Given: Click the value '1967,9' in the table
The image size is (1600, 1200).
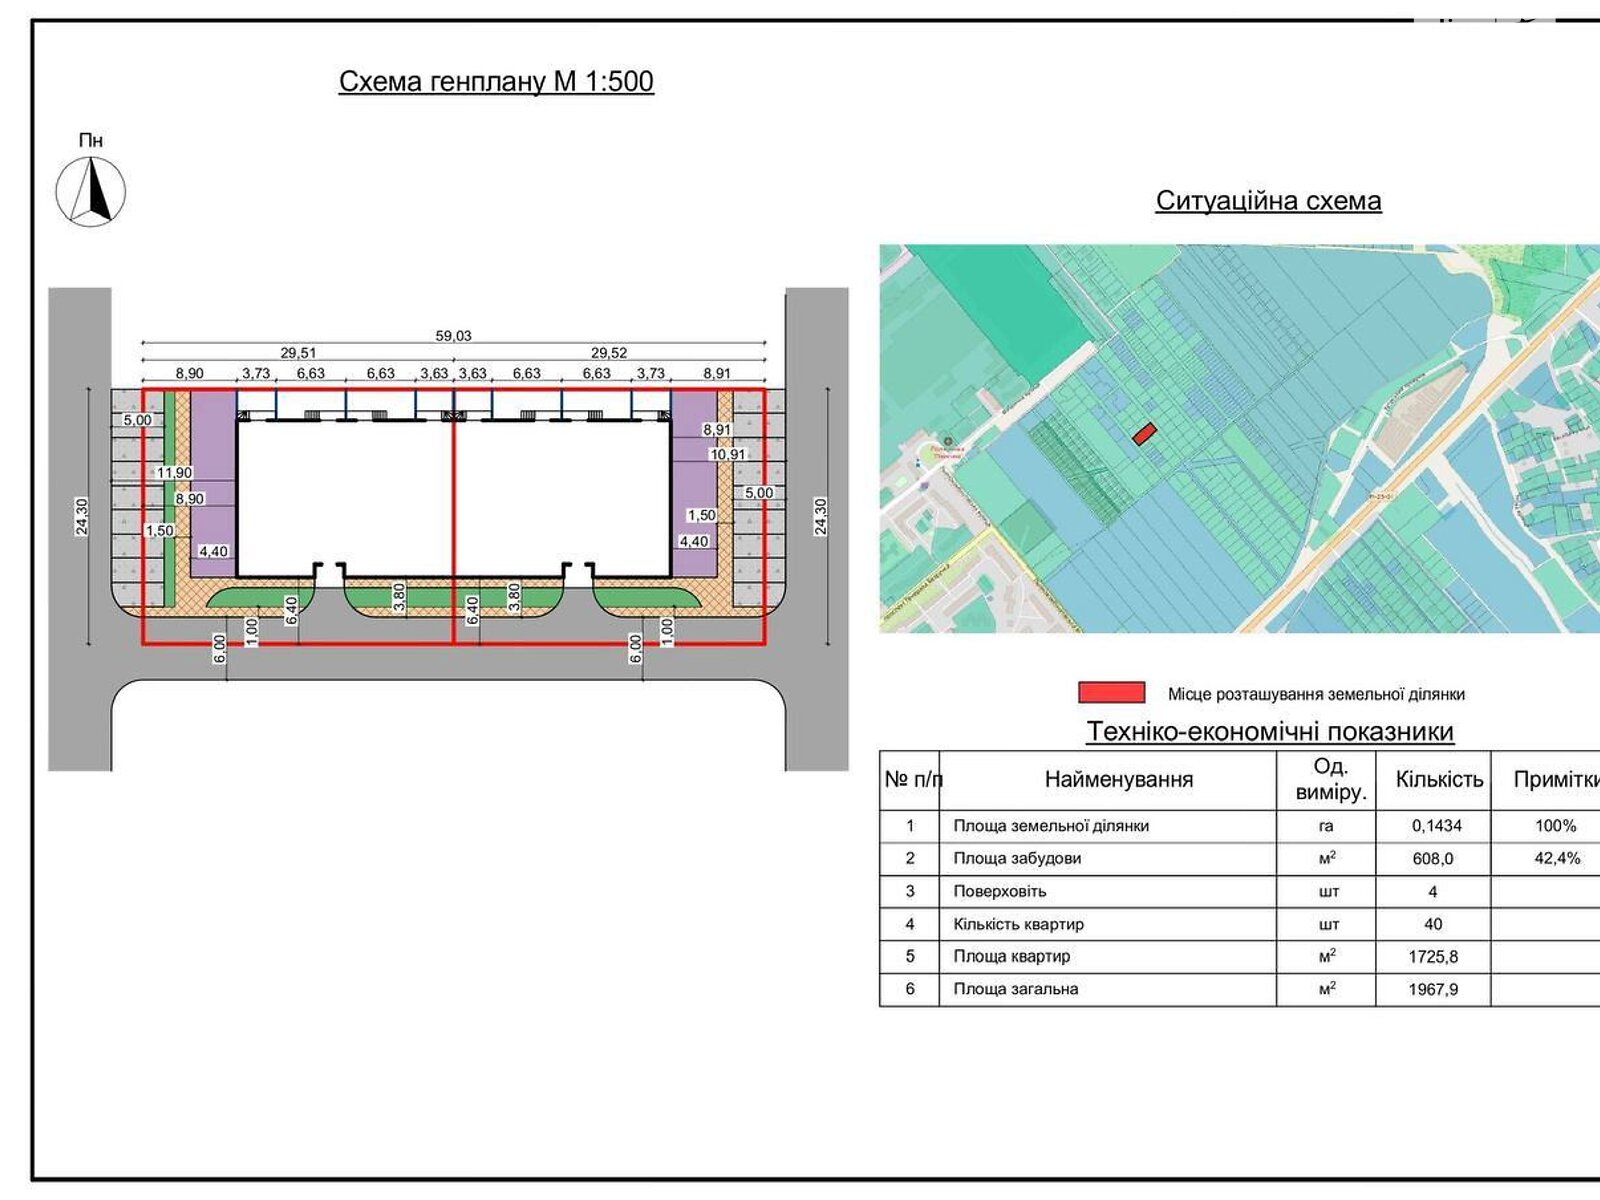Looking at the screenshot, I should coord(1433,989).
